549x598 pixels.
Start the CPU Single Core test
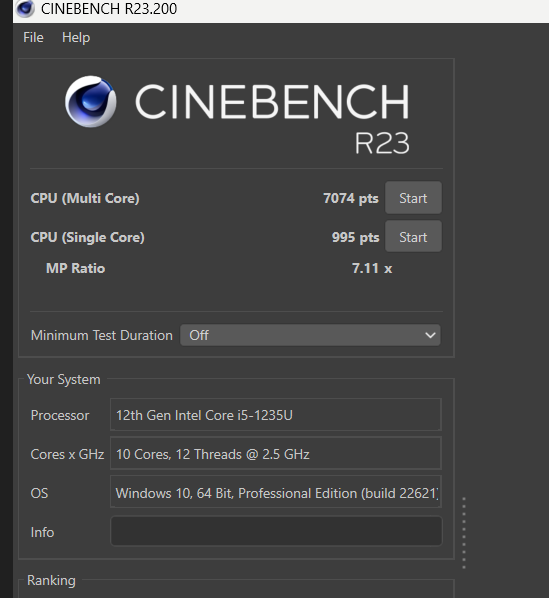tap(413, 237)
